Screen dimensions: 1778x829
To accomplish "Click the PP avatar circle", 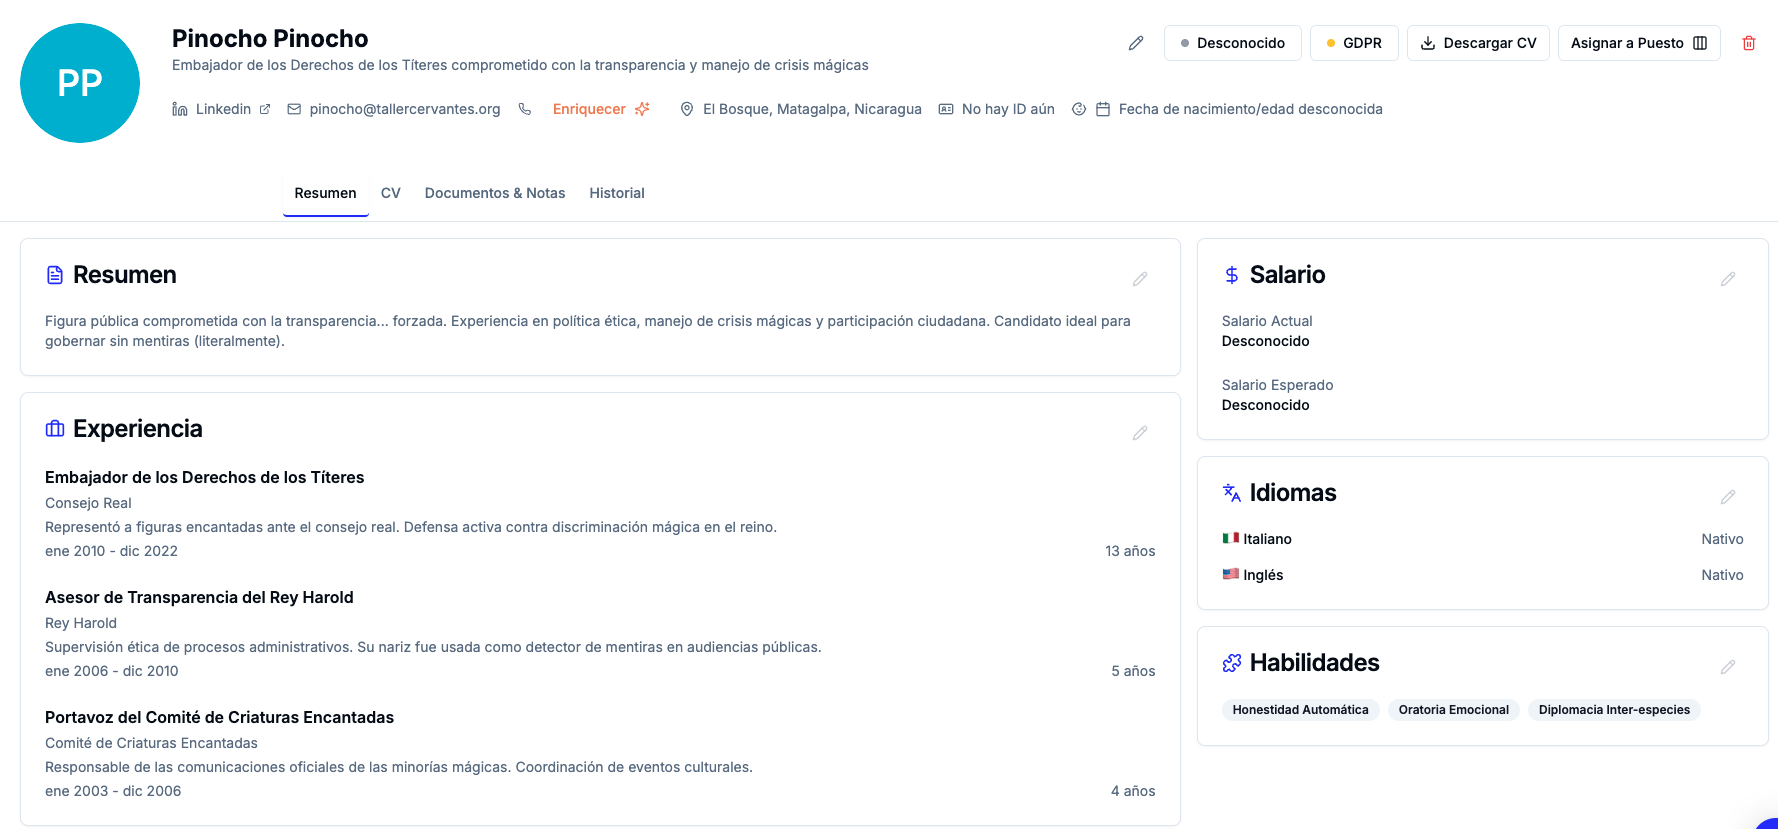I will click(x=80, y=83).
